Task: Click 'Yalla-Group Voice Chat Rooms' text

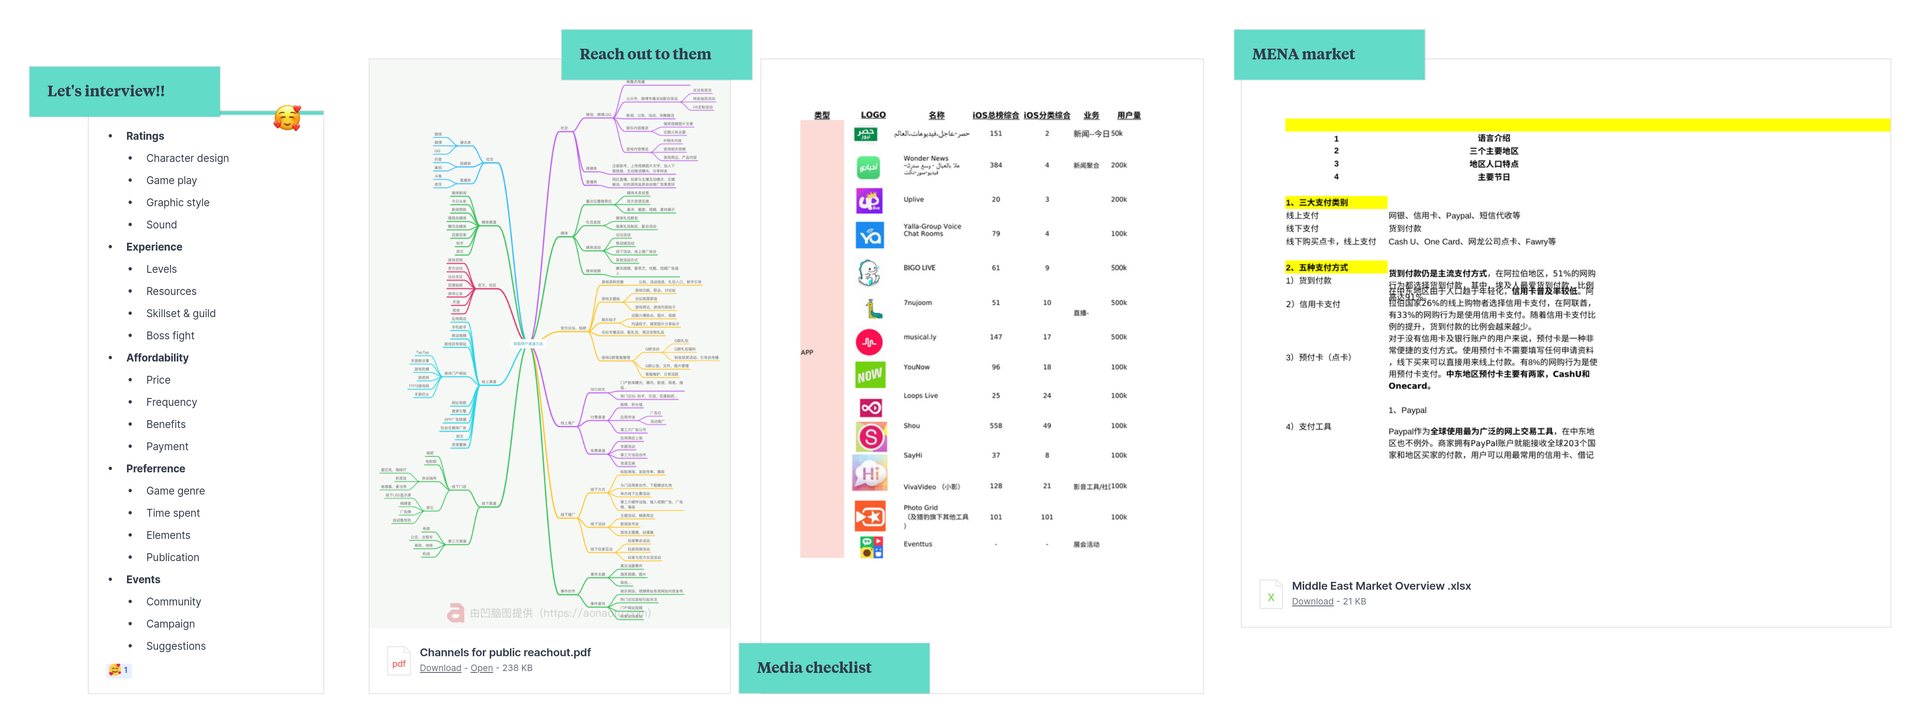Action: pyautogui.click(x=932, y=230)
